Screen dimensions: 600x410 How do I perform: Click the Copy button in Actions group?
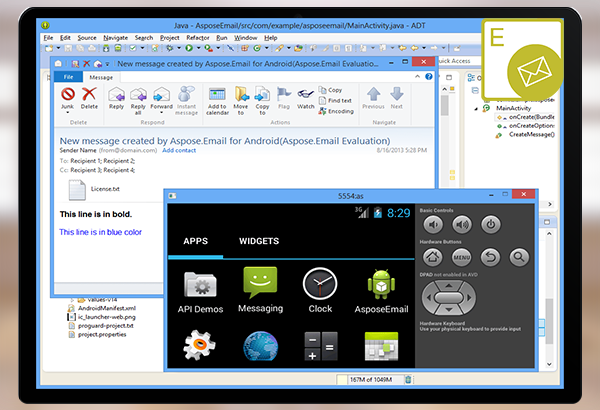tap(330, 90)
